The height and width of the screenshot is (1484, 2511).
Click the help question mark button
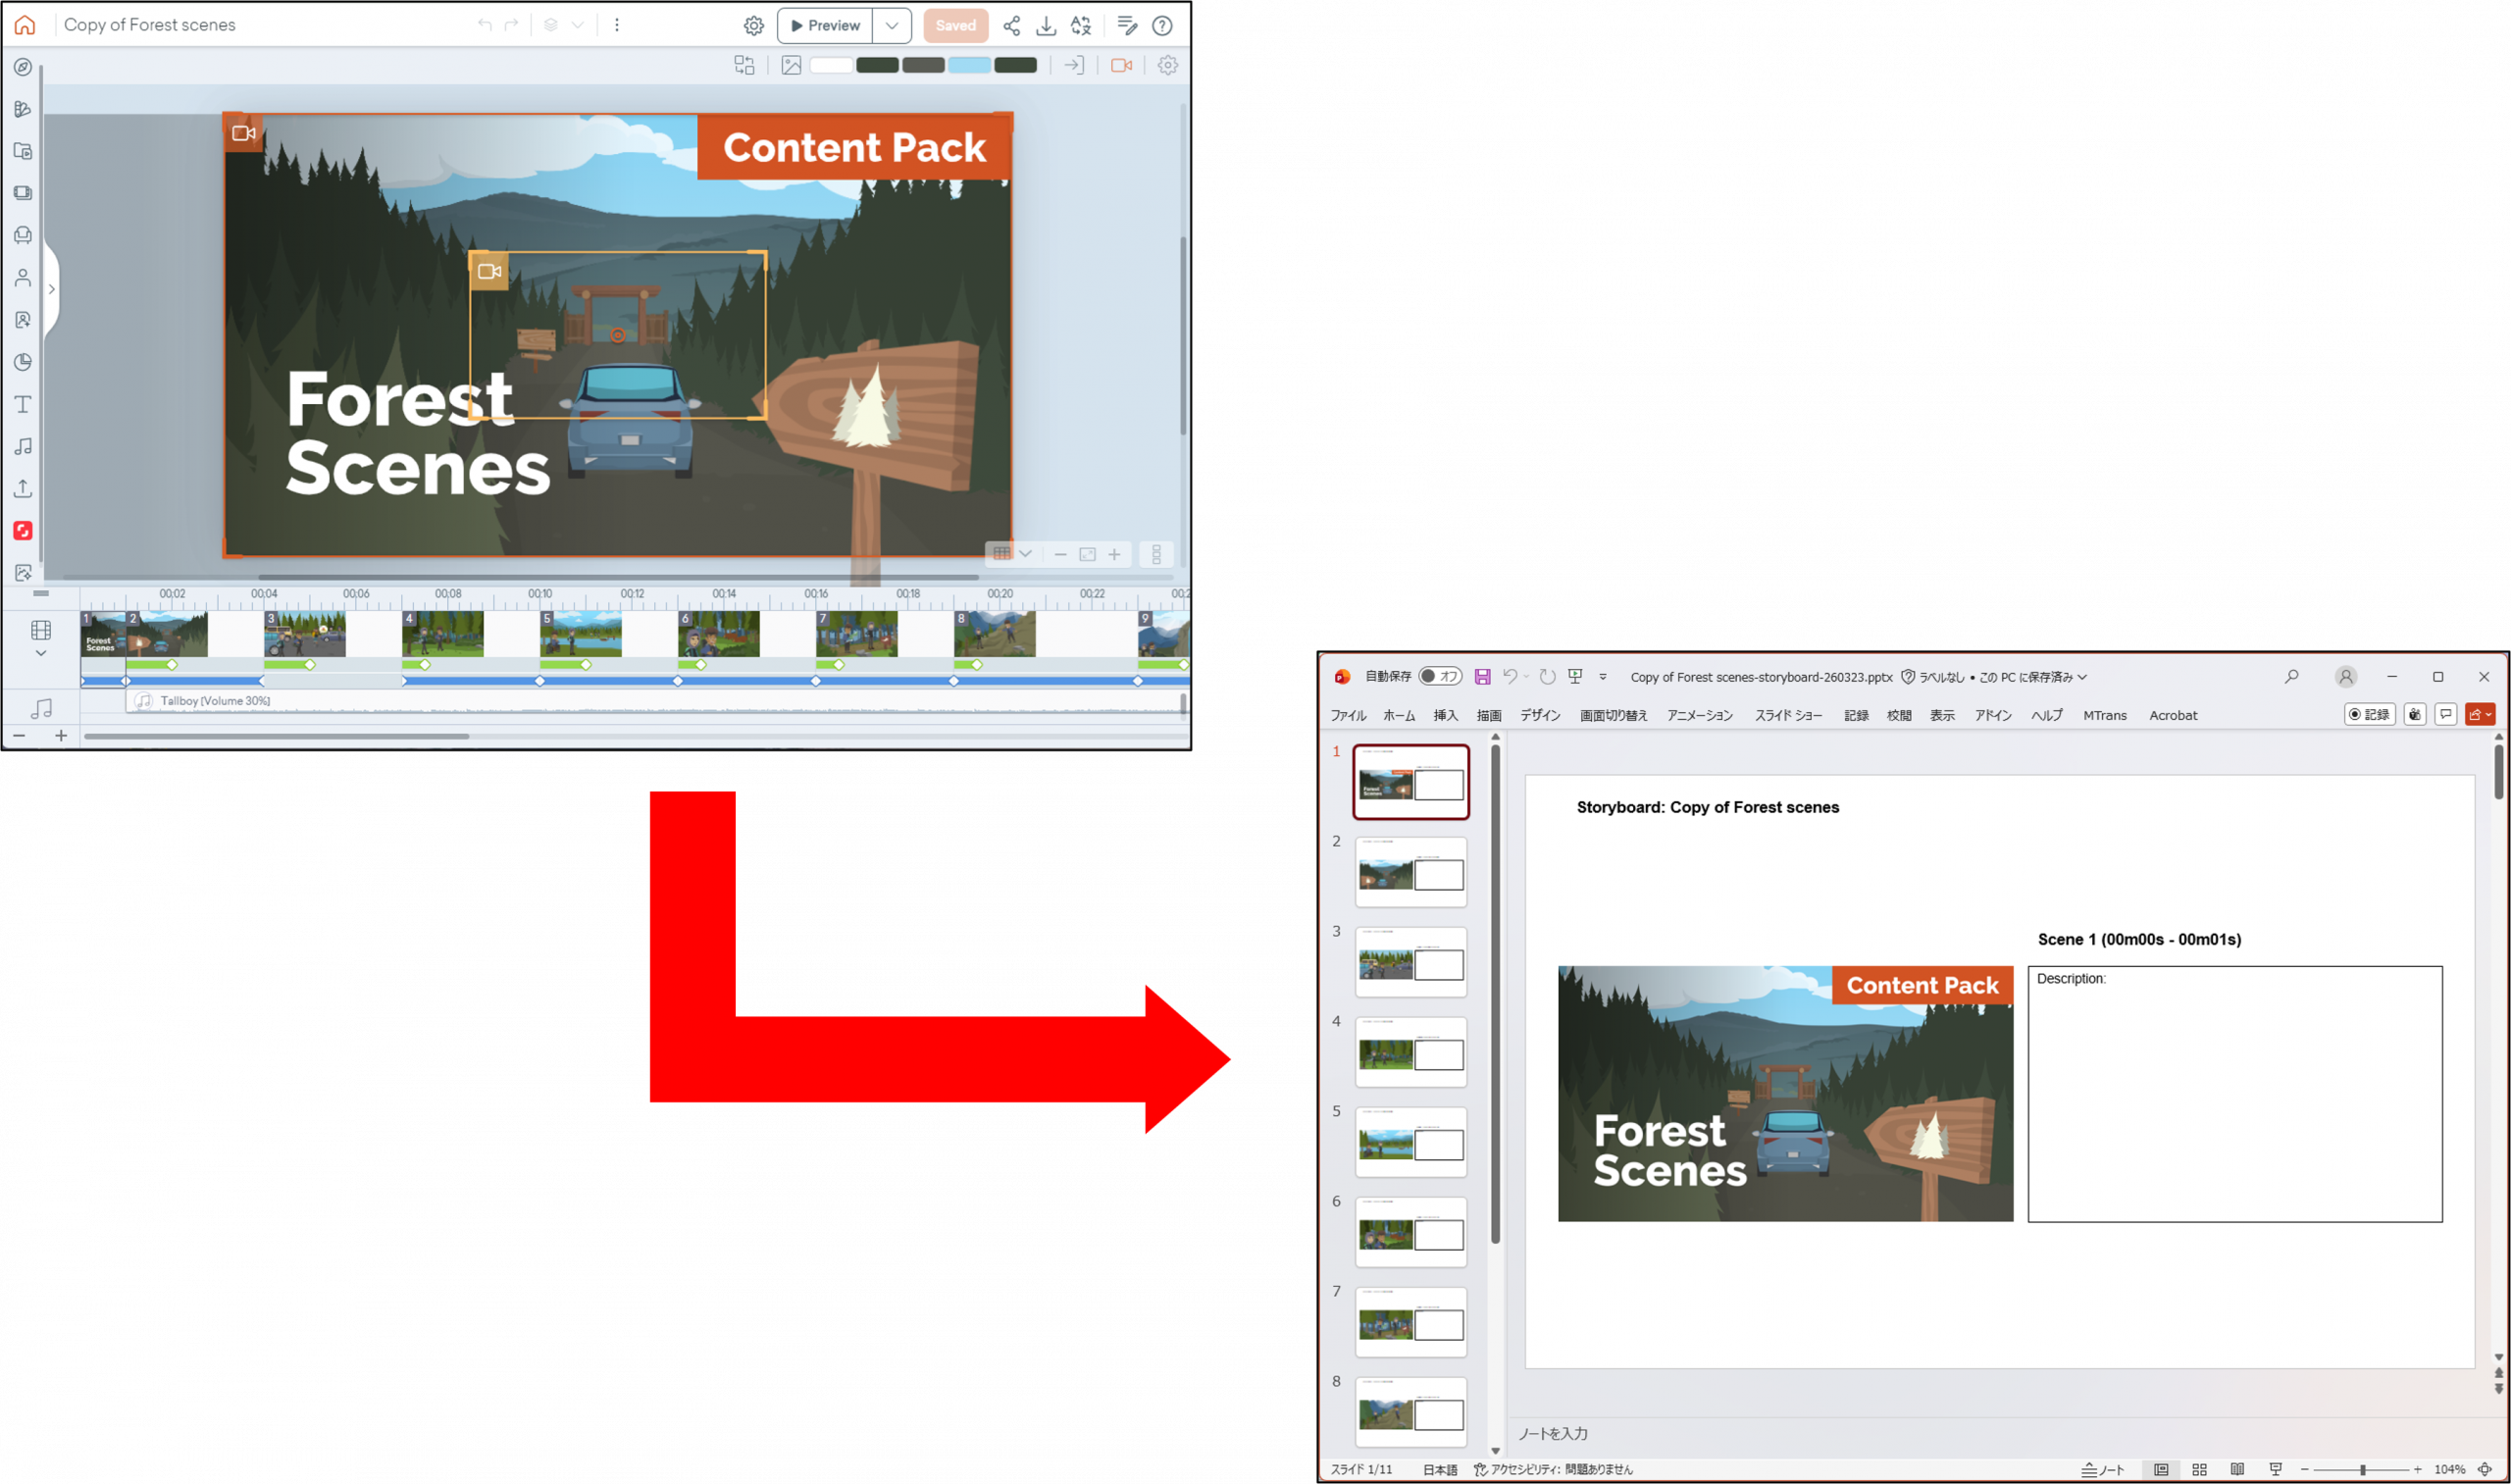[x=1162, y=26]
